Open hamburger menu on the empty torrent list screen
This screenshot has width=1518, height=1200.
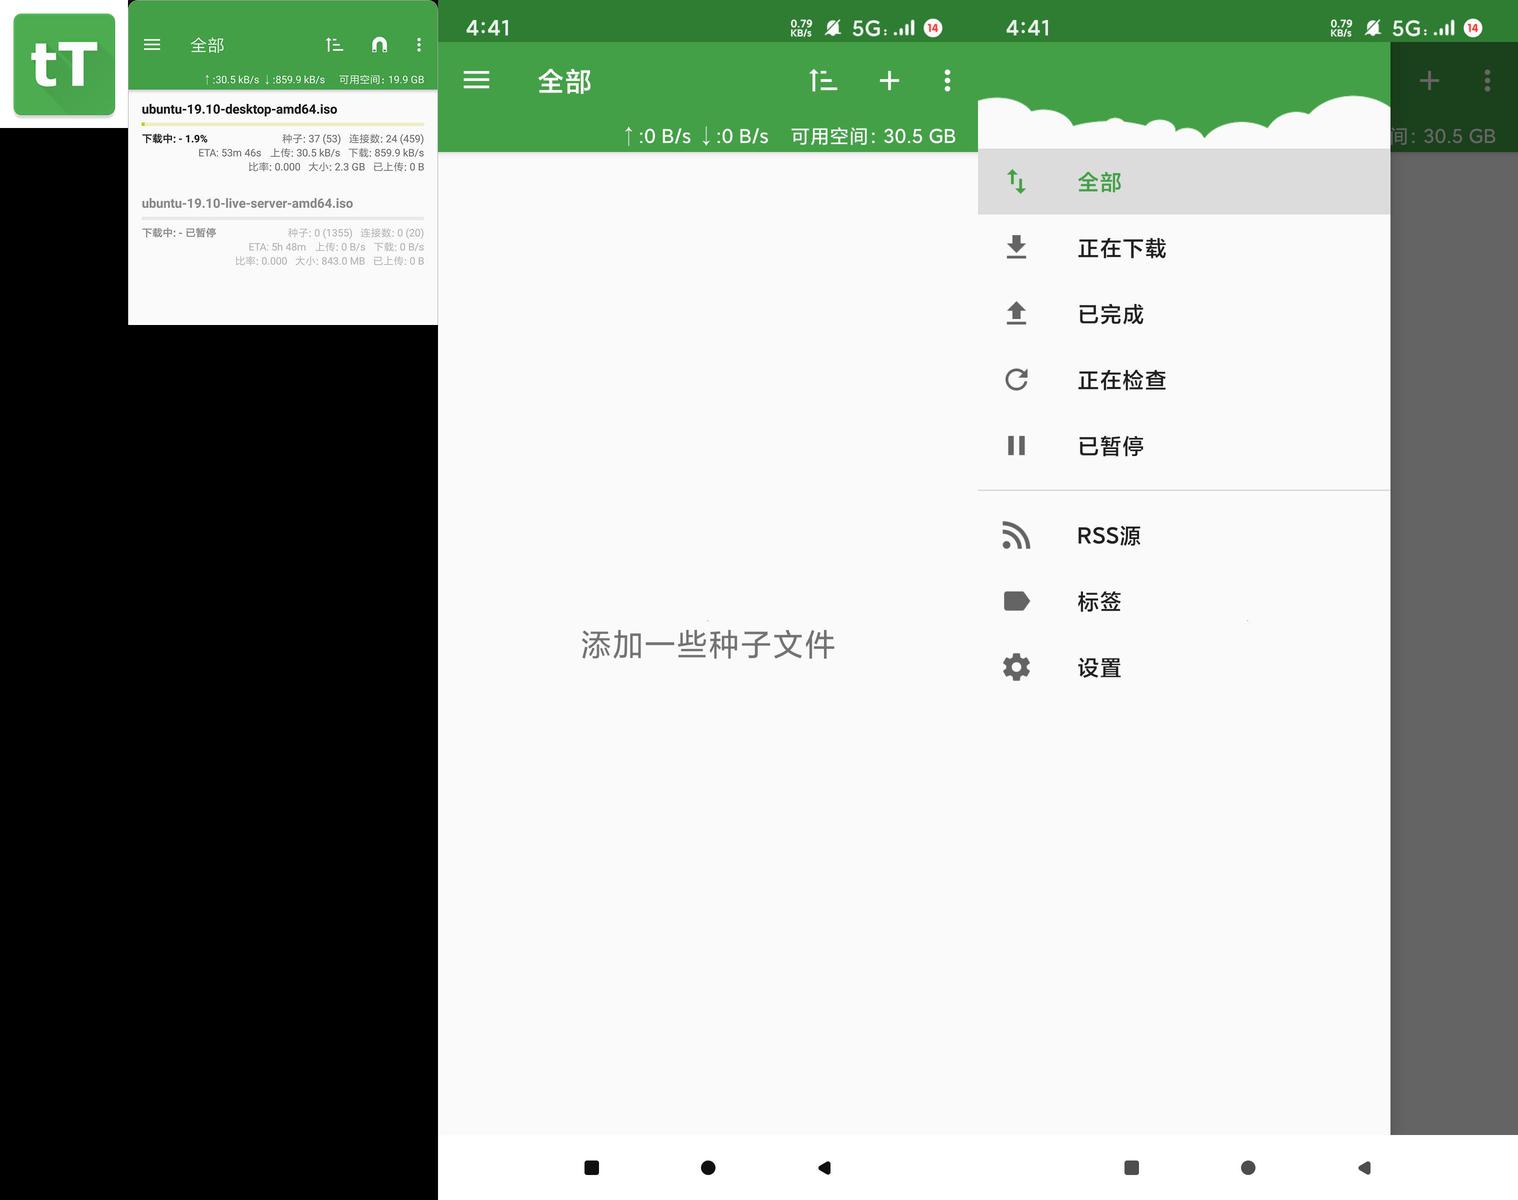pyautogui.click(x=477, y=81)
